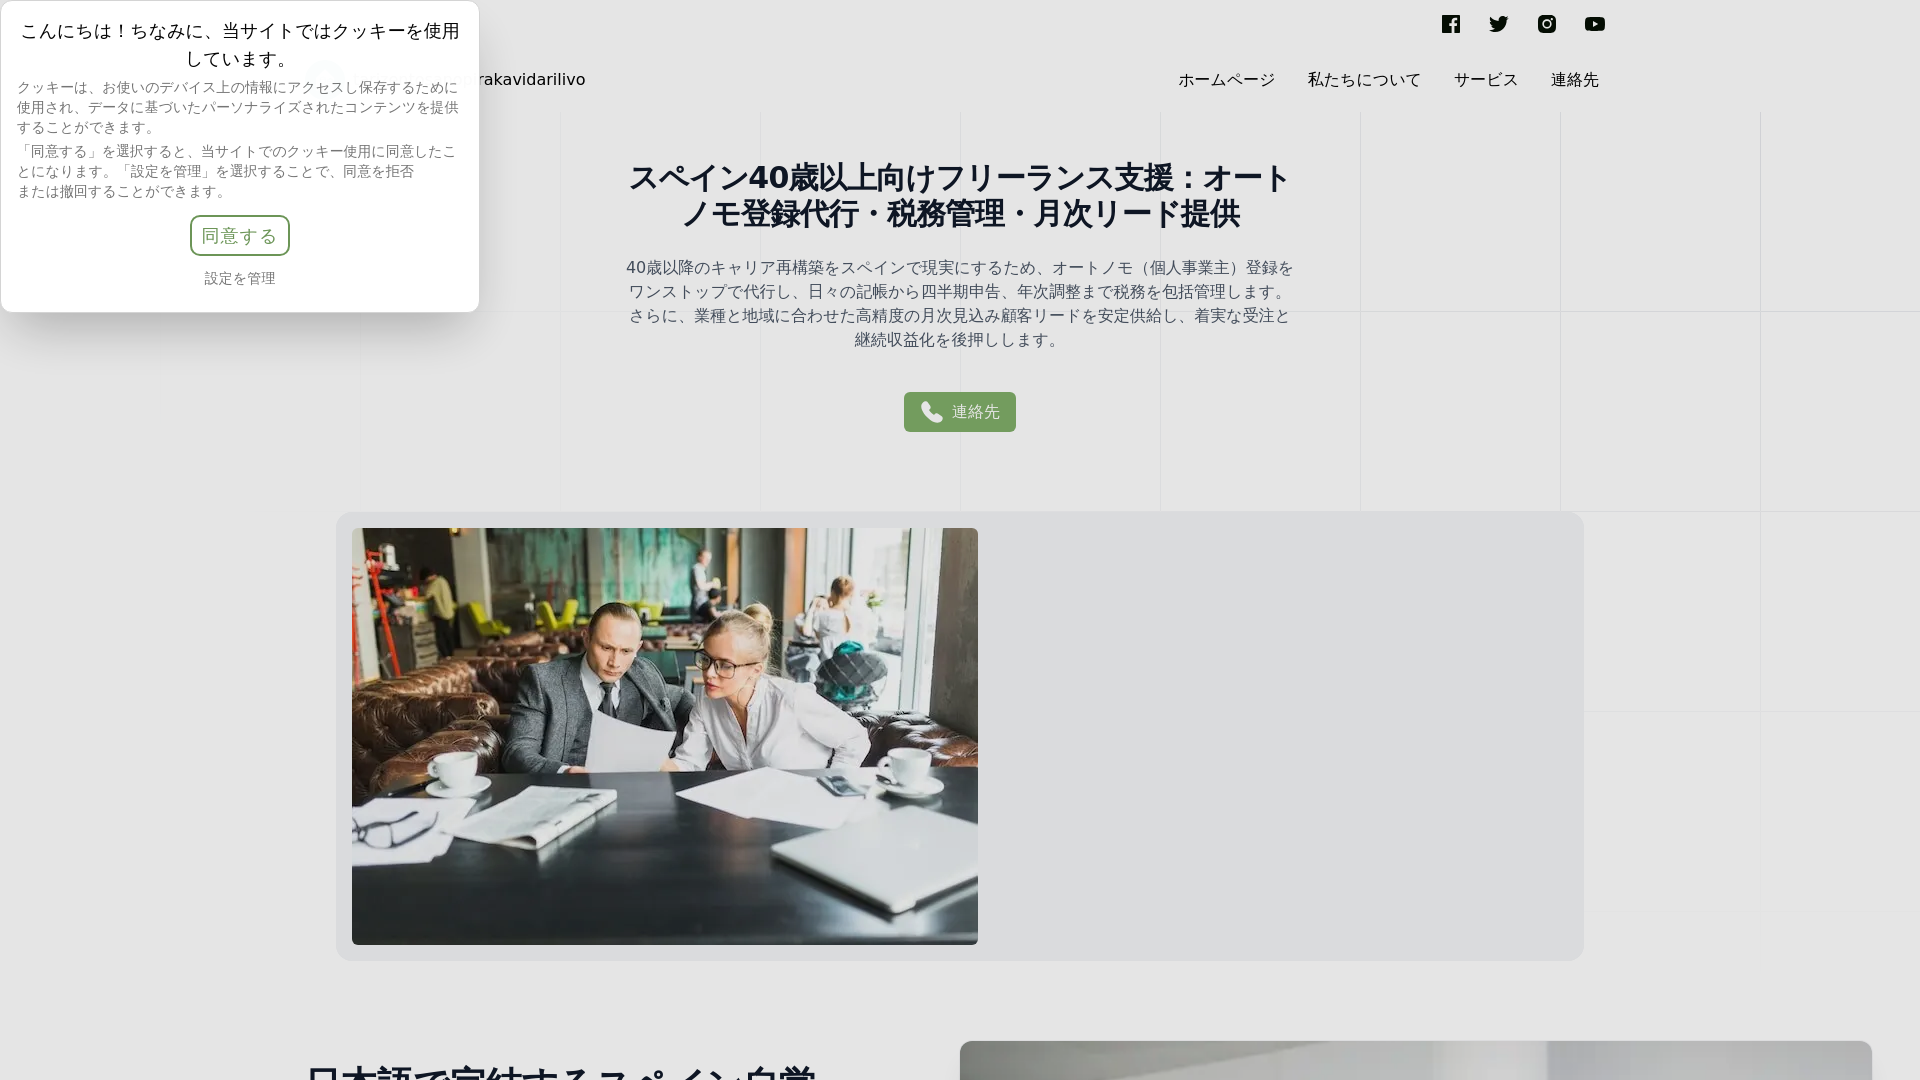Click the green 連絡先 contact button
The height and width of the screenshot is (1080, 1920).
[960, 412]
